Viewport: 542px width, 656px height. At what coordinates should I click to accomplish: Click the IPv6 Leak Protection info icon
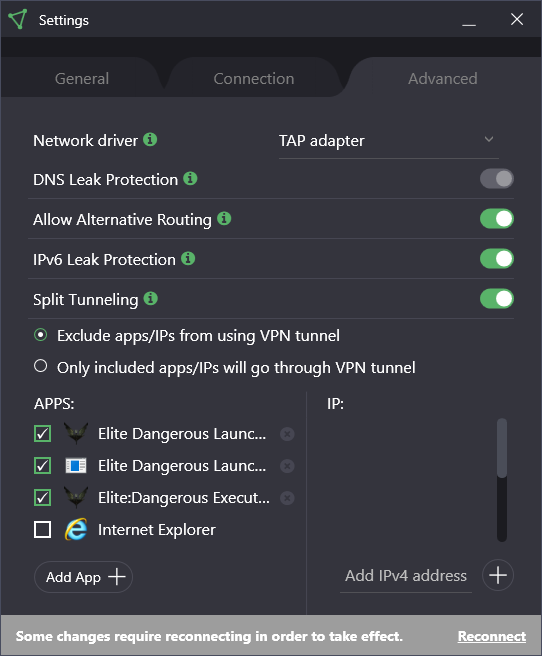click(188, 259)
